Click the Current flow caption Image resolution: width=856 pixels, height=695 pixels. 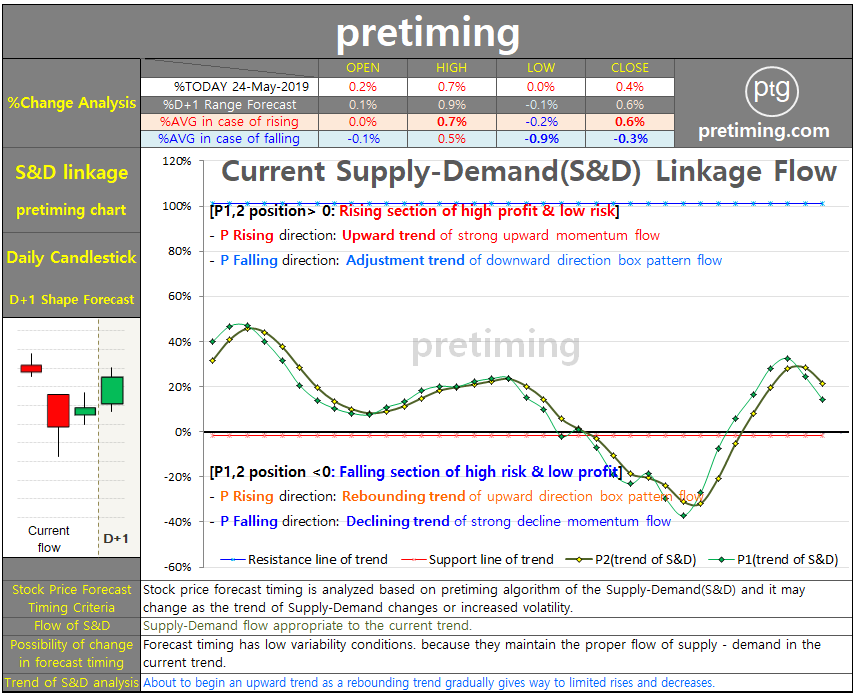(49, 539)
